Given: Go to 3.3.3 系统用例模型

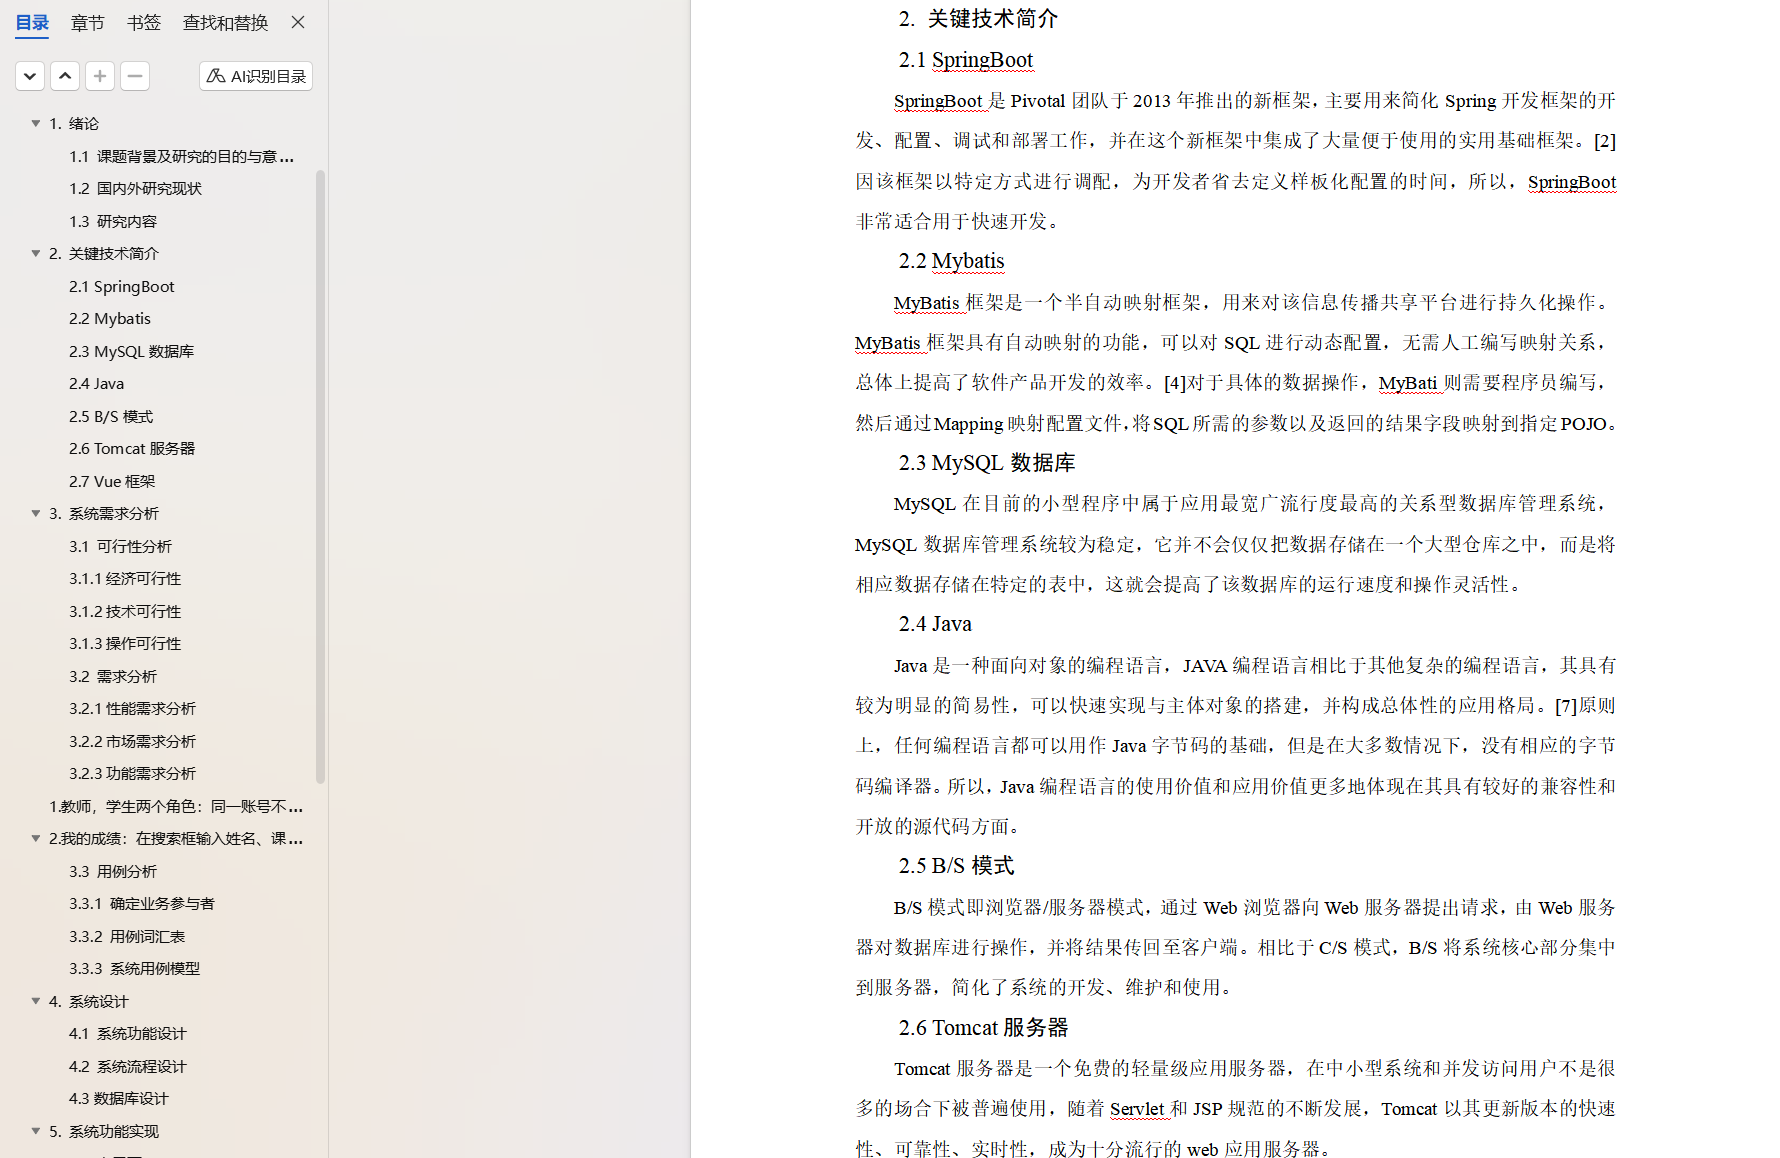Looking at the screenshot, I should tap(134, 969).
